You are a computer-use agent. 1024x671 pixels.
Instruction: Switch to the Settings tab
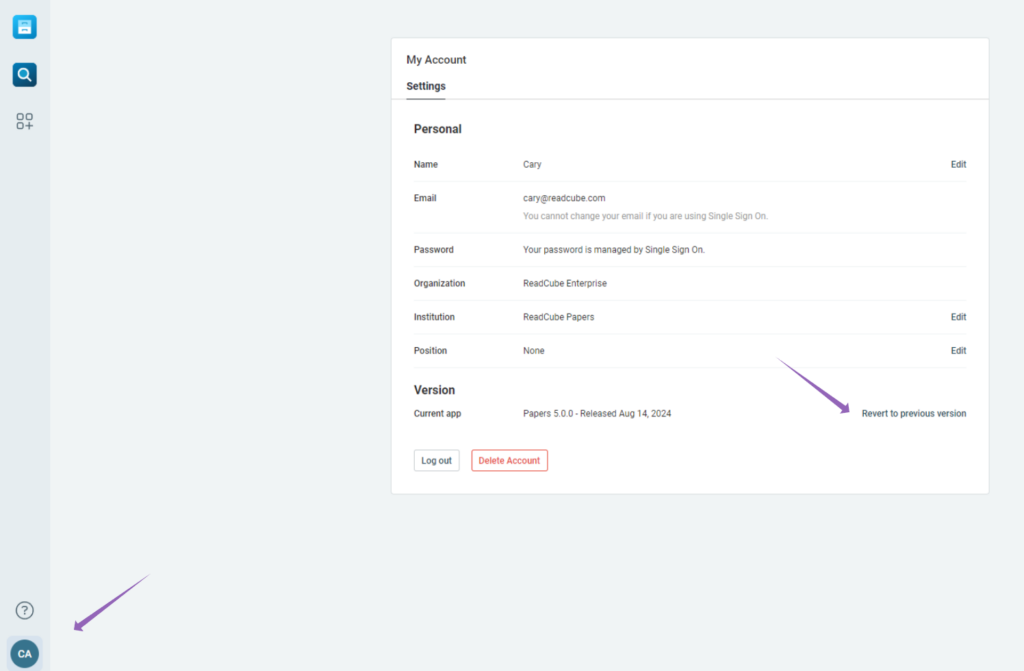pos(426,86)
